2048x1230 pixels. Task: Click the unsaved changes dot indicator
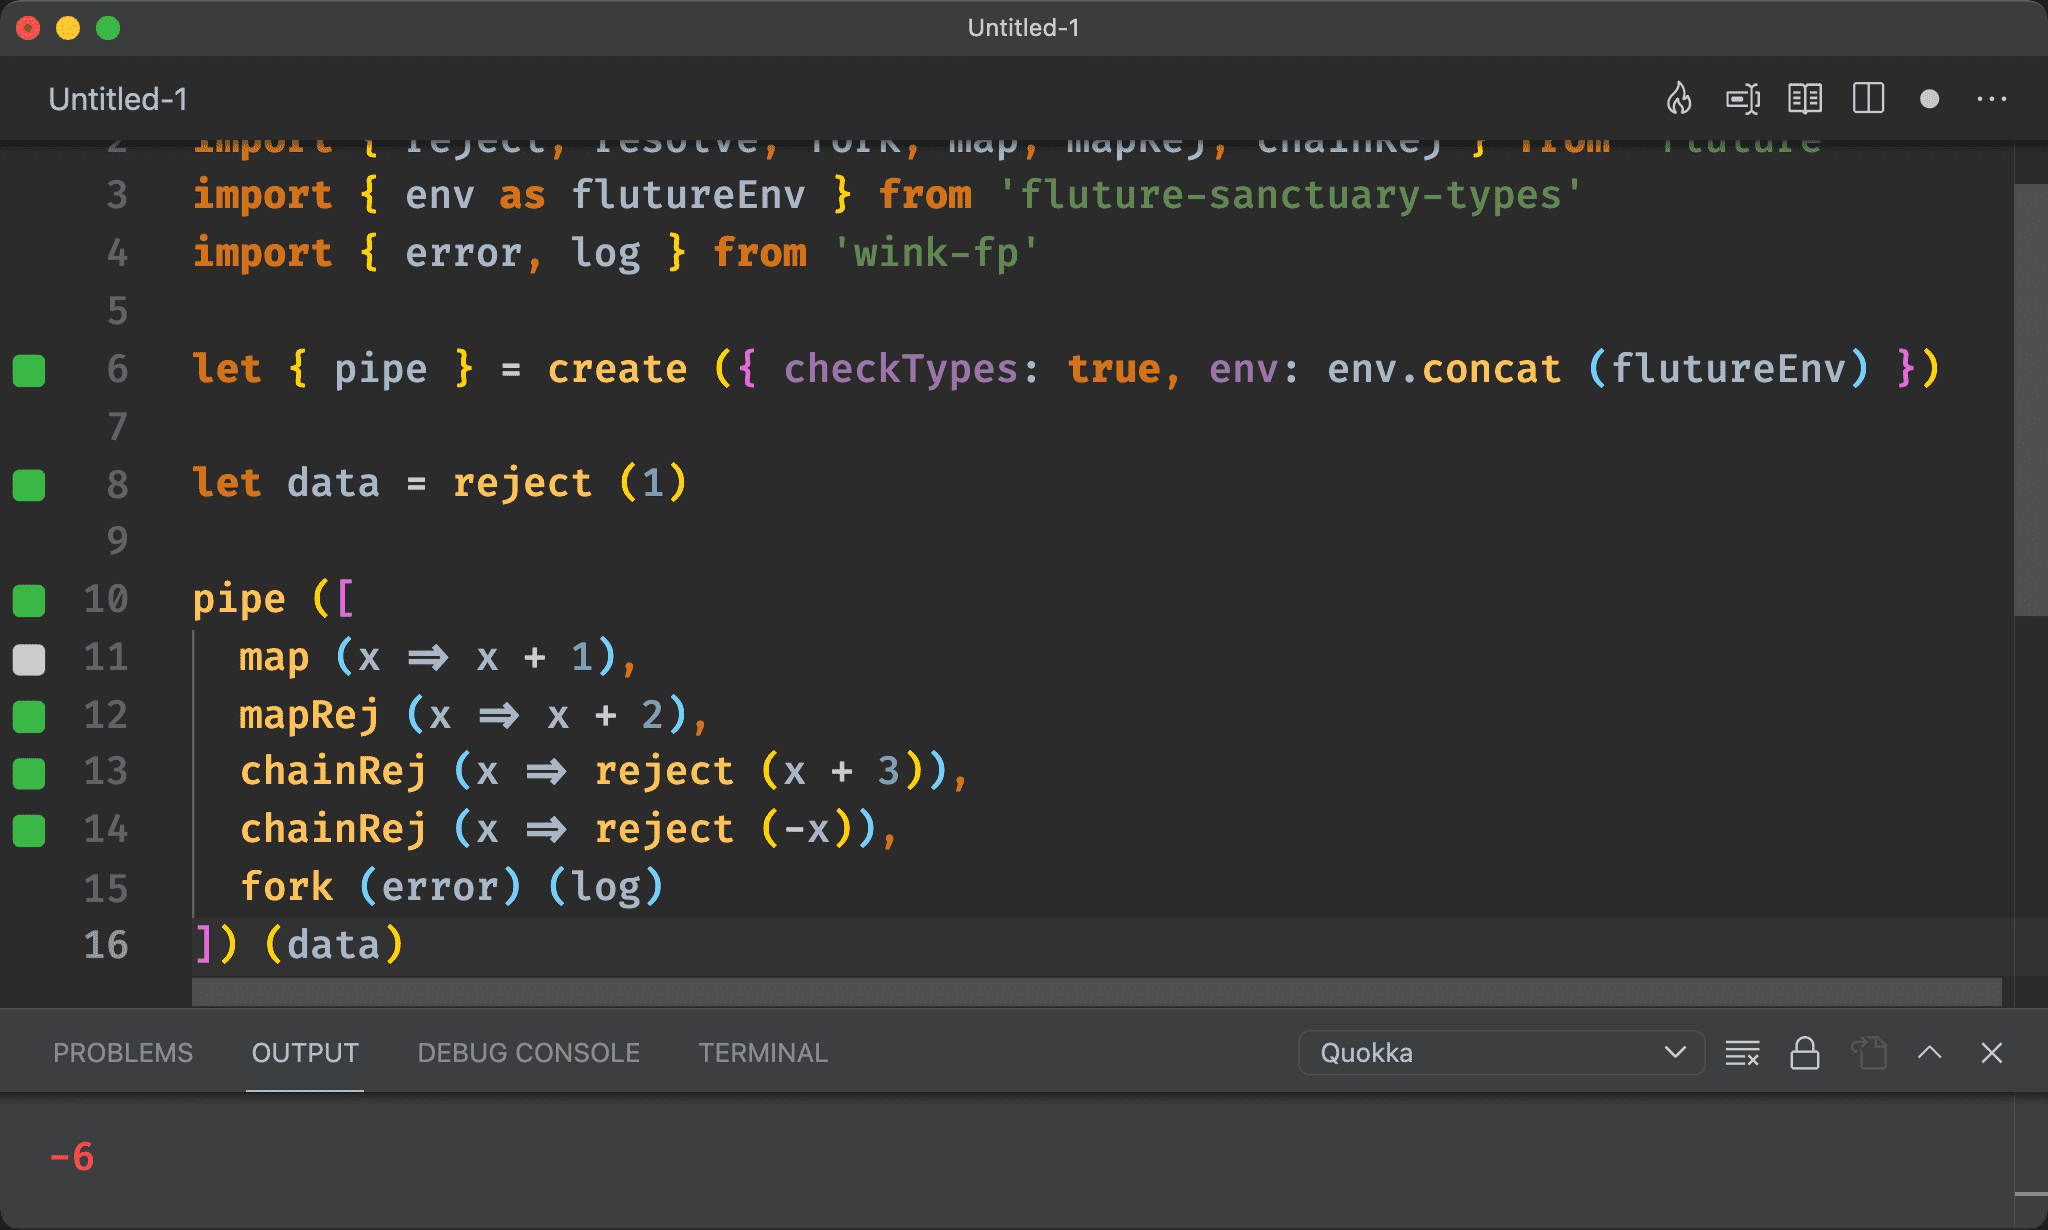1930,99
